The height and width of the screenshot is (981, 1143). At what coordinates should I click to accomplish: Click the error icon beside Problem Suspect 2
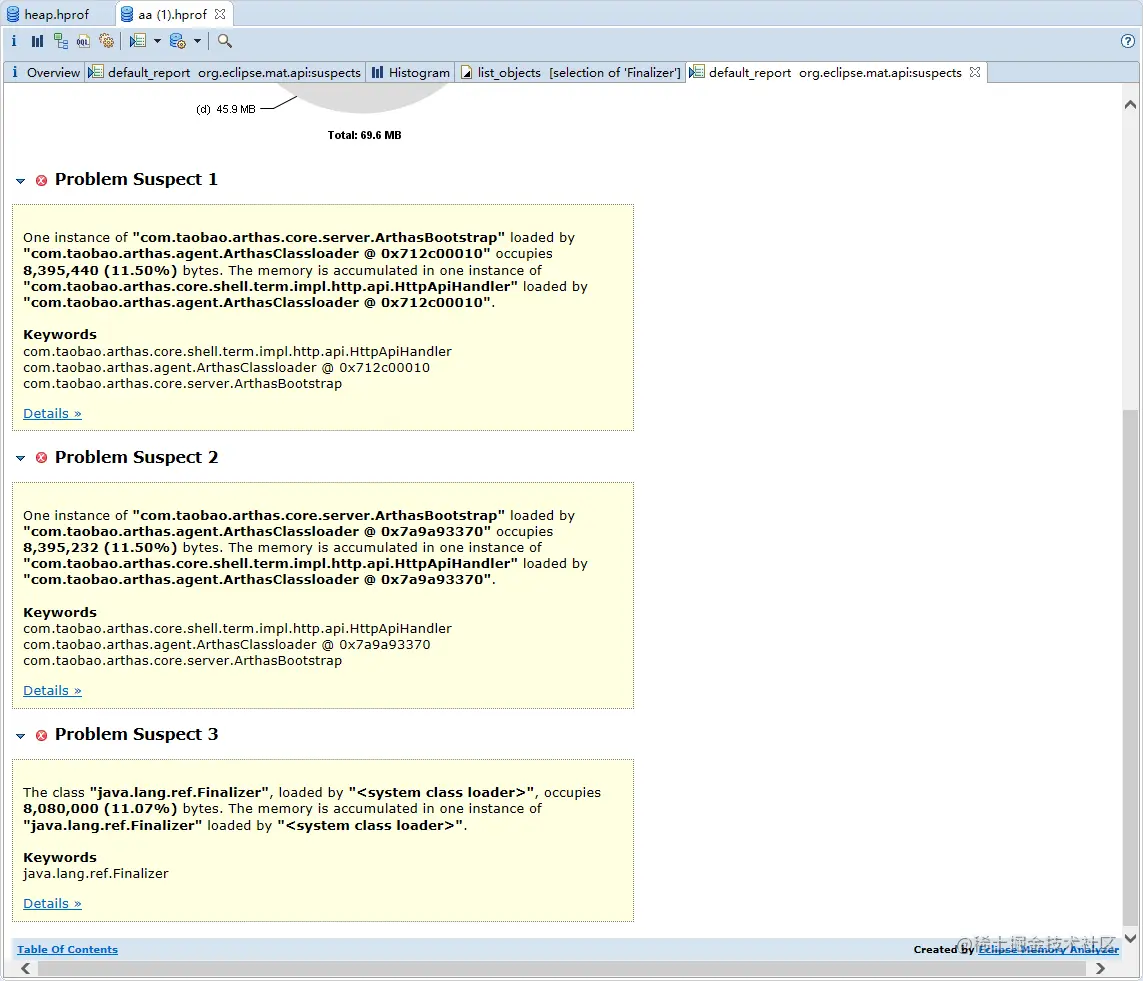click(x=42, y=458)
